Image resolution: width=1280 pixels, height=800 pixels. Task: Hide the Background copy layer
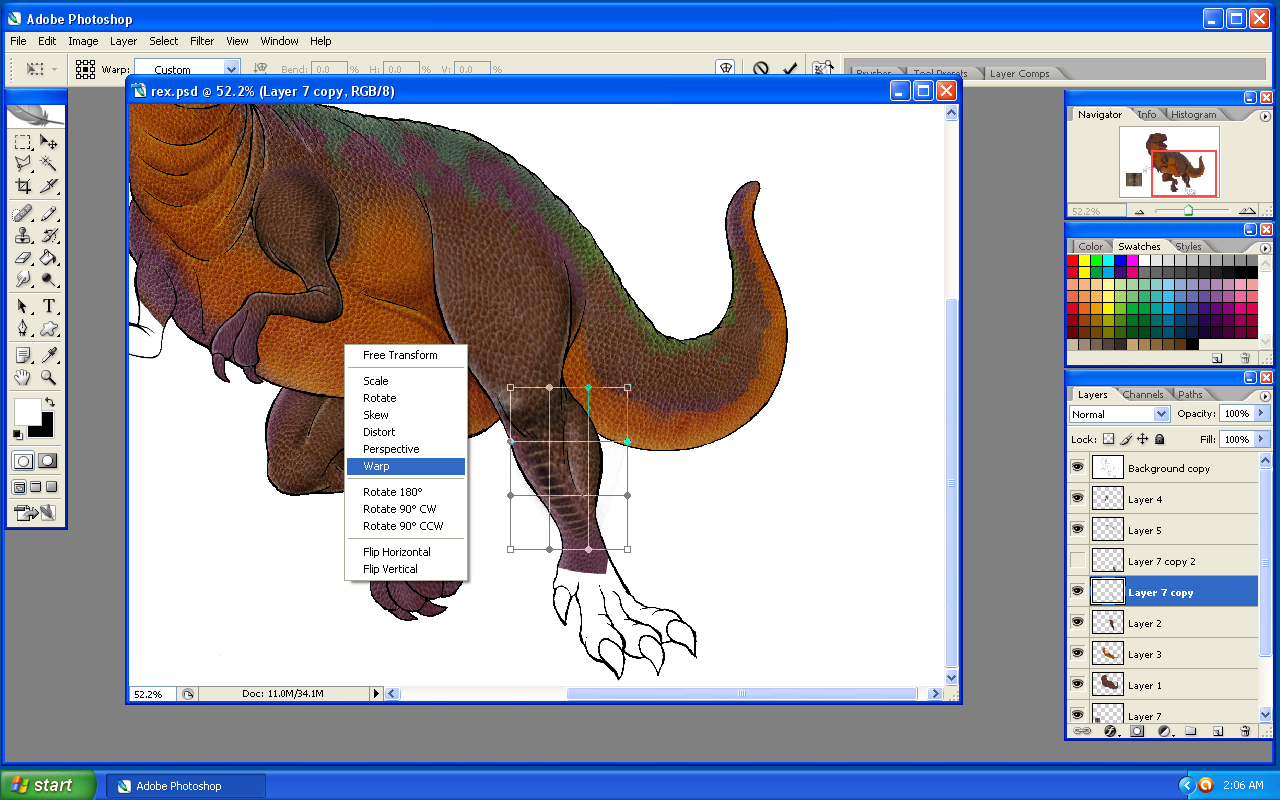click(x=1077, y=468)
